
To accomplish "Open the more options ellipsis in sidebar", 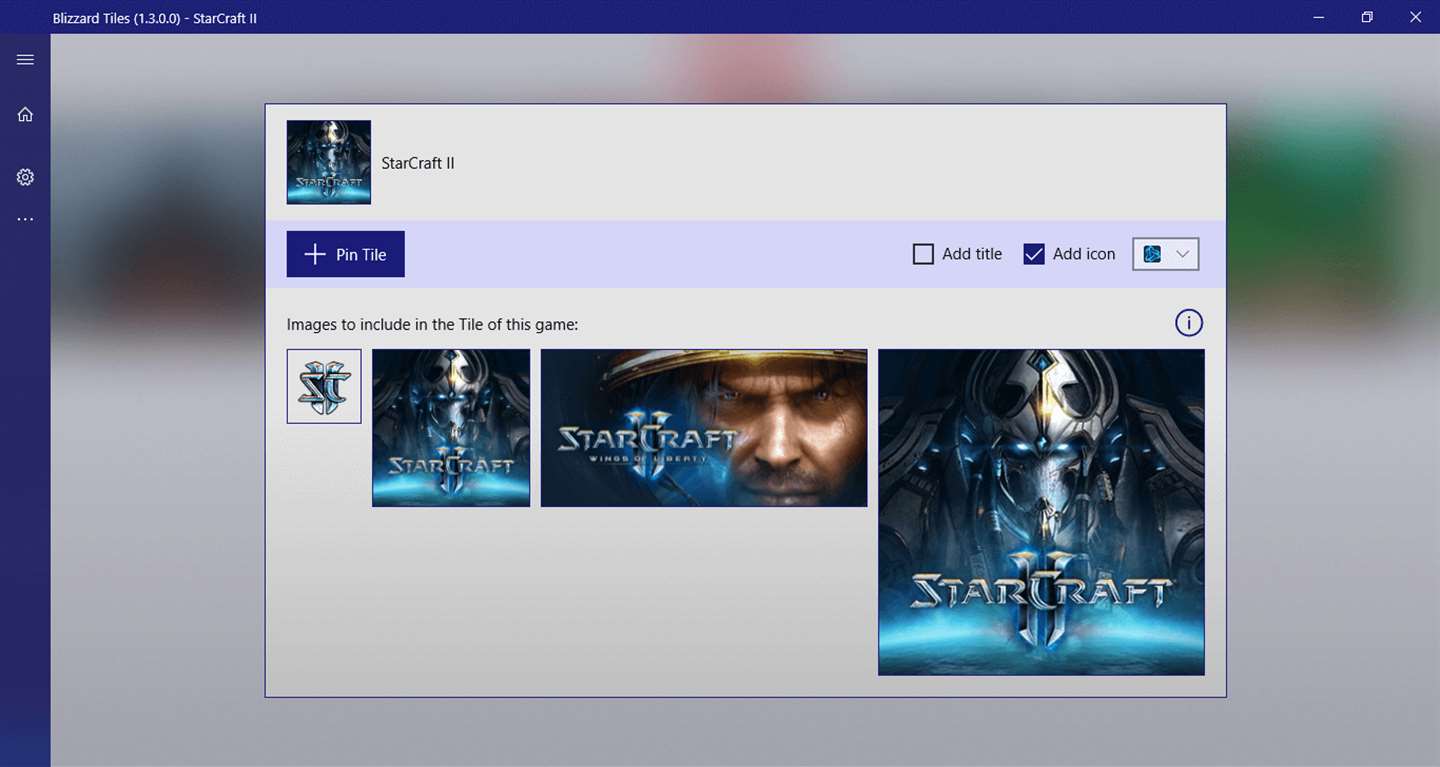I will [25, 219].
